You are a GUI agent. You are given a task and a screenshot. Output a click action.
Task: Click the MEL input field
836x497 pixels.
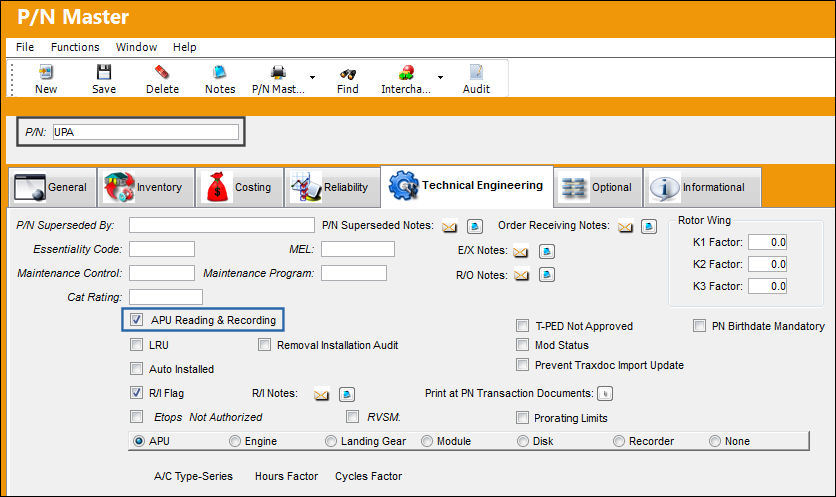(x=358, y=248)
